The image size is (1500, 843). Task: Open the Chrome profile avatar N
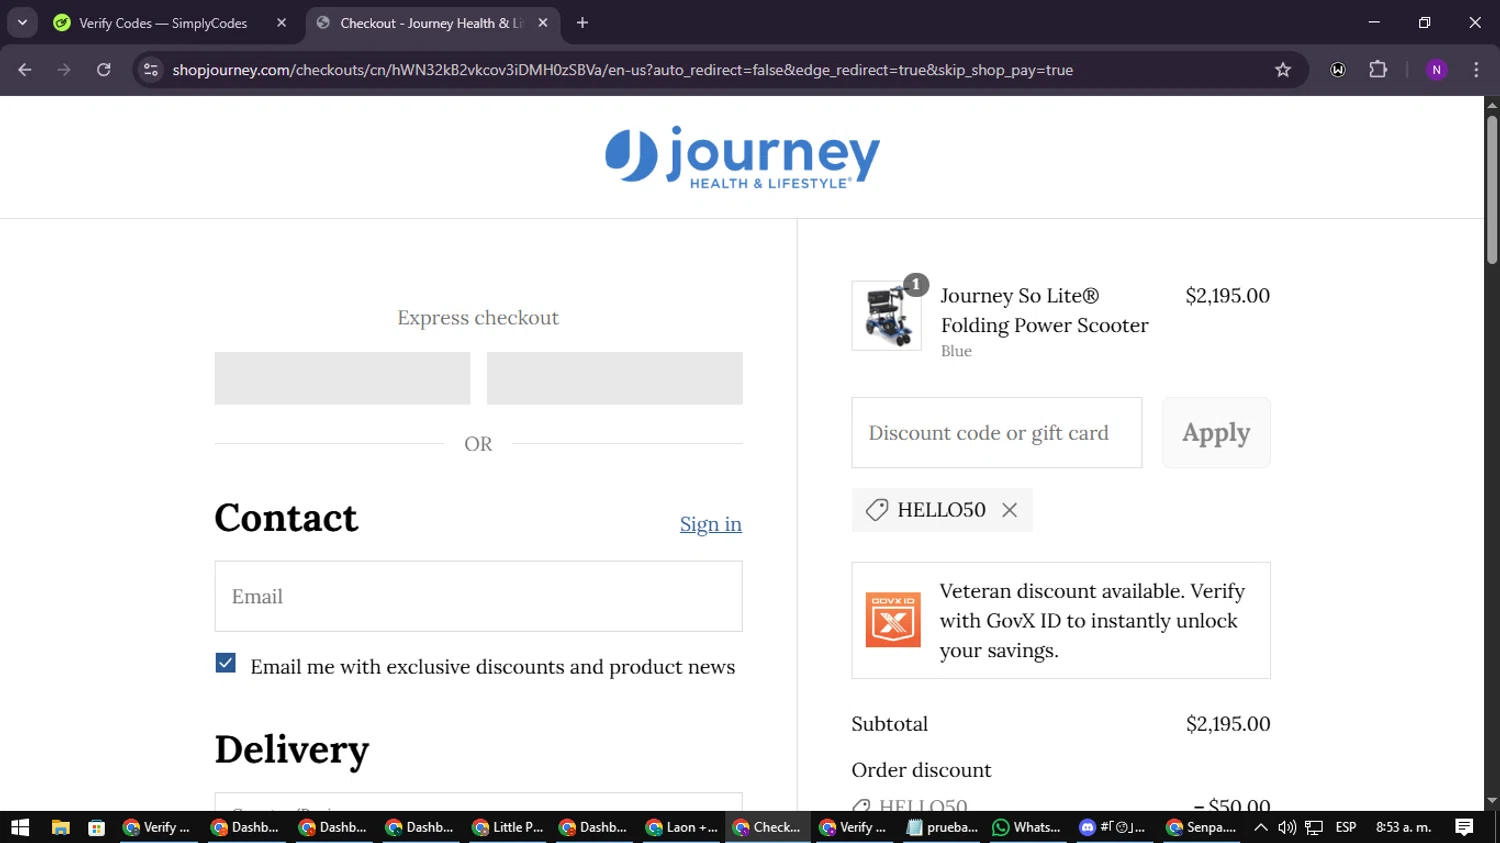pos(1437,70)
